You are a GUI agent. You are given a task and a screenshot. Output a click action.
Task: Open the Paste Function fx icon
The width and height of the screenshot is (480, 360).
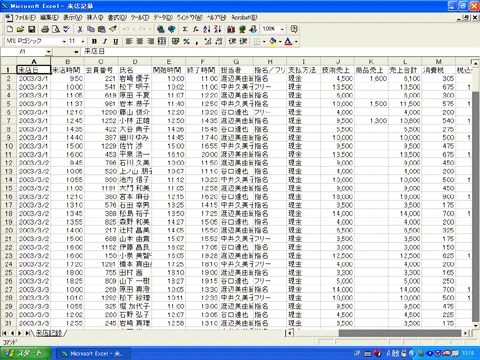(x=196, y=29)
